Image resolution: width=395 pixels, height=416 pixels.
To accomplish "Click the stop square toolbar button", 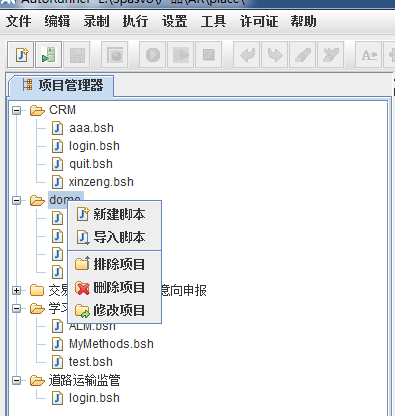I will click(x=209, y=55).
